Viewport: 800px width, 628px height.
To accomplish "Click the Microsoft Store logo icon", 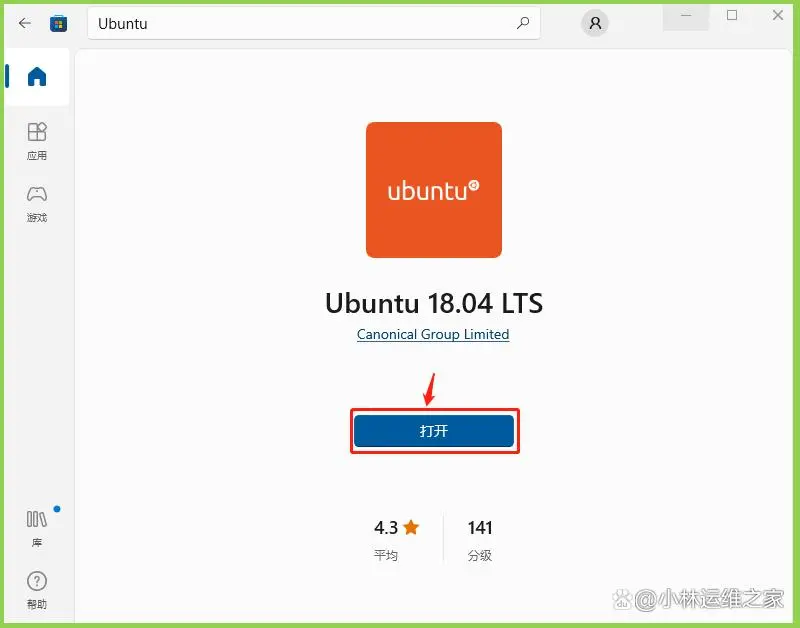I will (58, 23).
